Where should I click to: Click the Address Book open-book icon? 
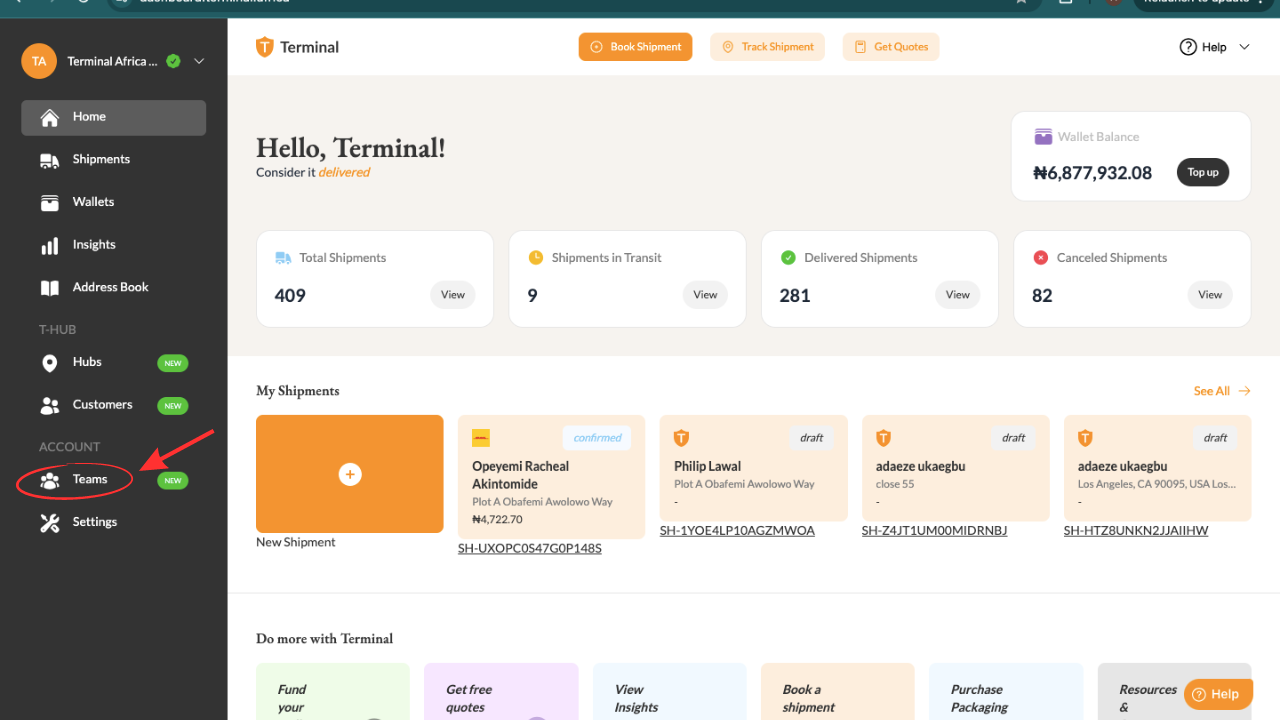click(49, 288)
